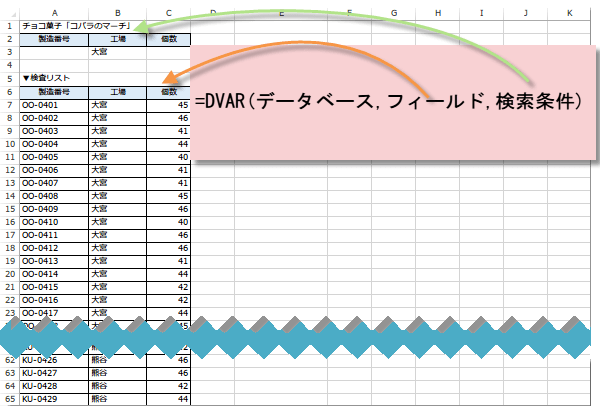
Task: Select column K header
Action: [569, 13]
